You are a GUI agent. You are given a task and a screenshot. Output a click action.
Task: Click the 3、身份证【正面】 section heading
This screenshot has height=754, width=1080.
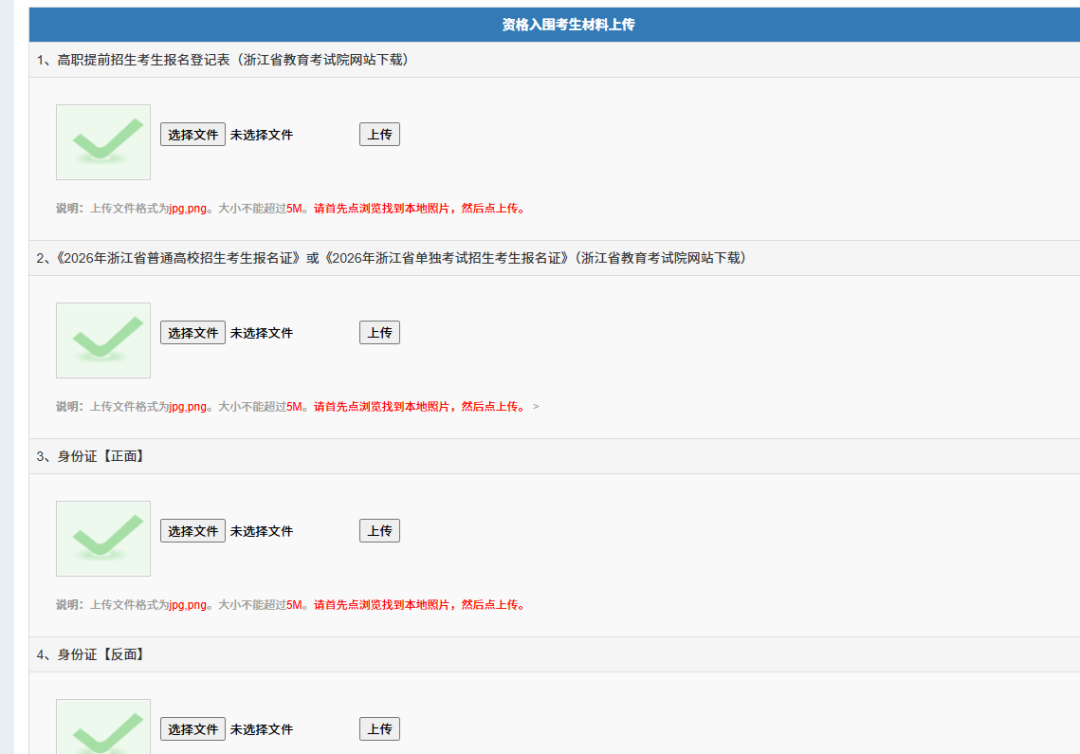tap(91, 456)
